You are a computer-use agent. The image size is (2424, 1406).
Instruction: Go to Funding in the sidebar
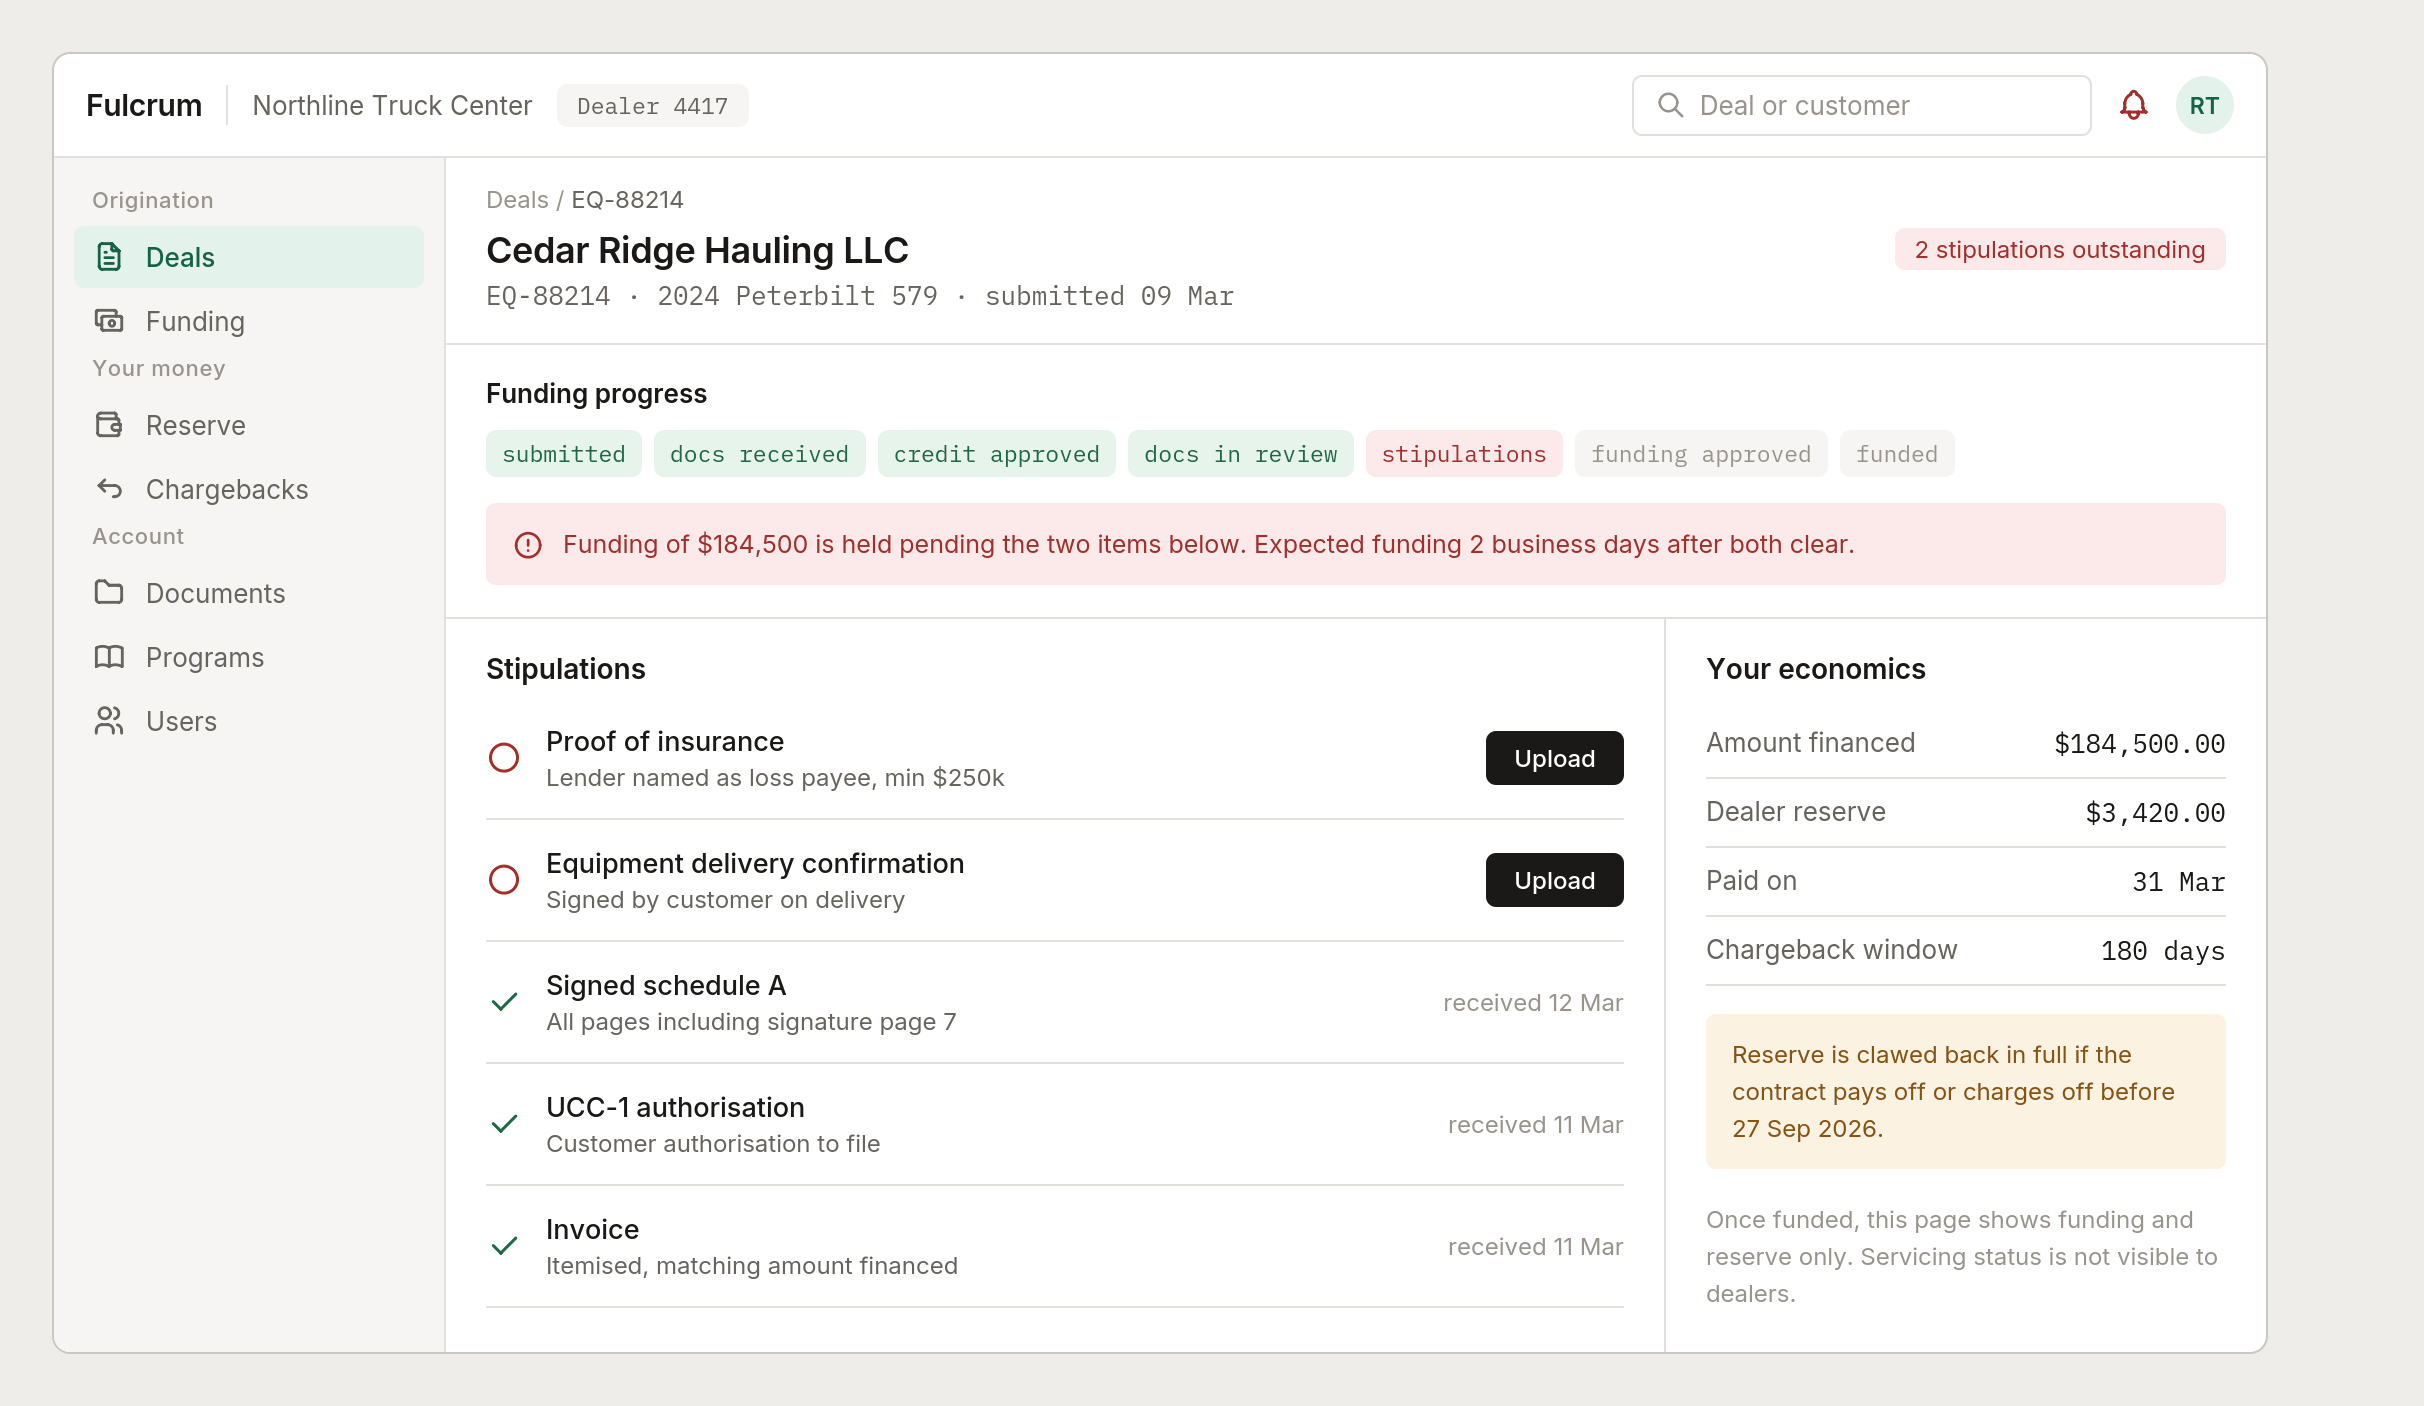click(x=249, y=321)
